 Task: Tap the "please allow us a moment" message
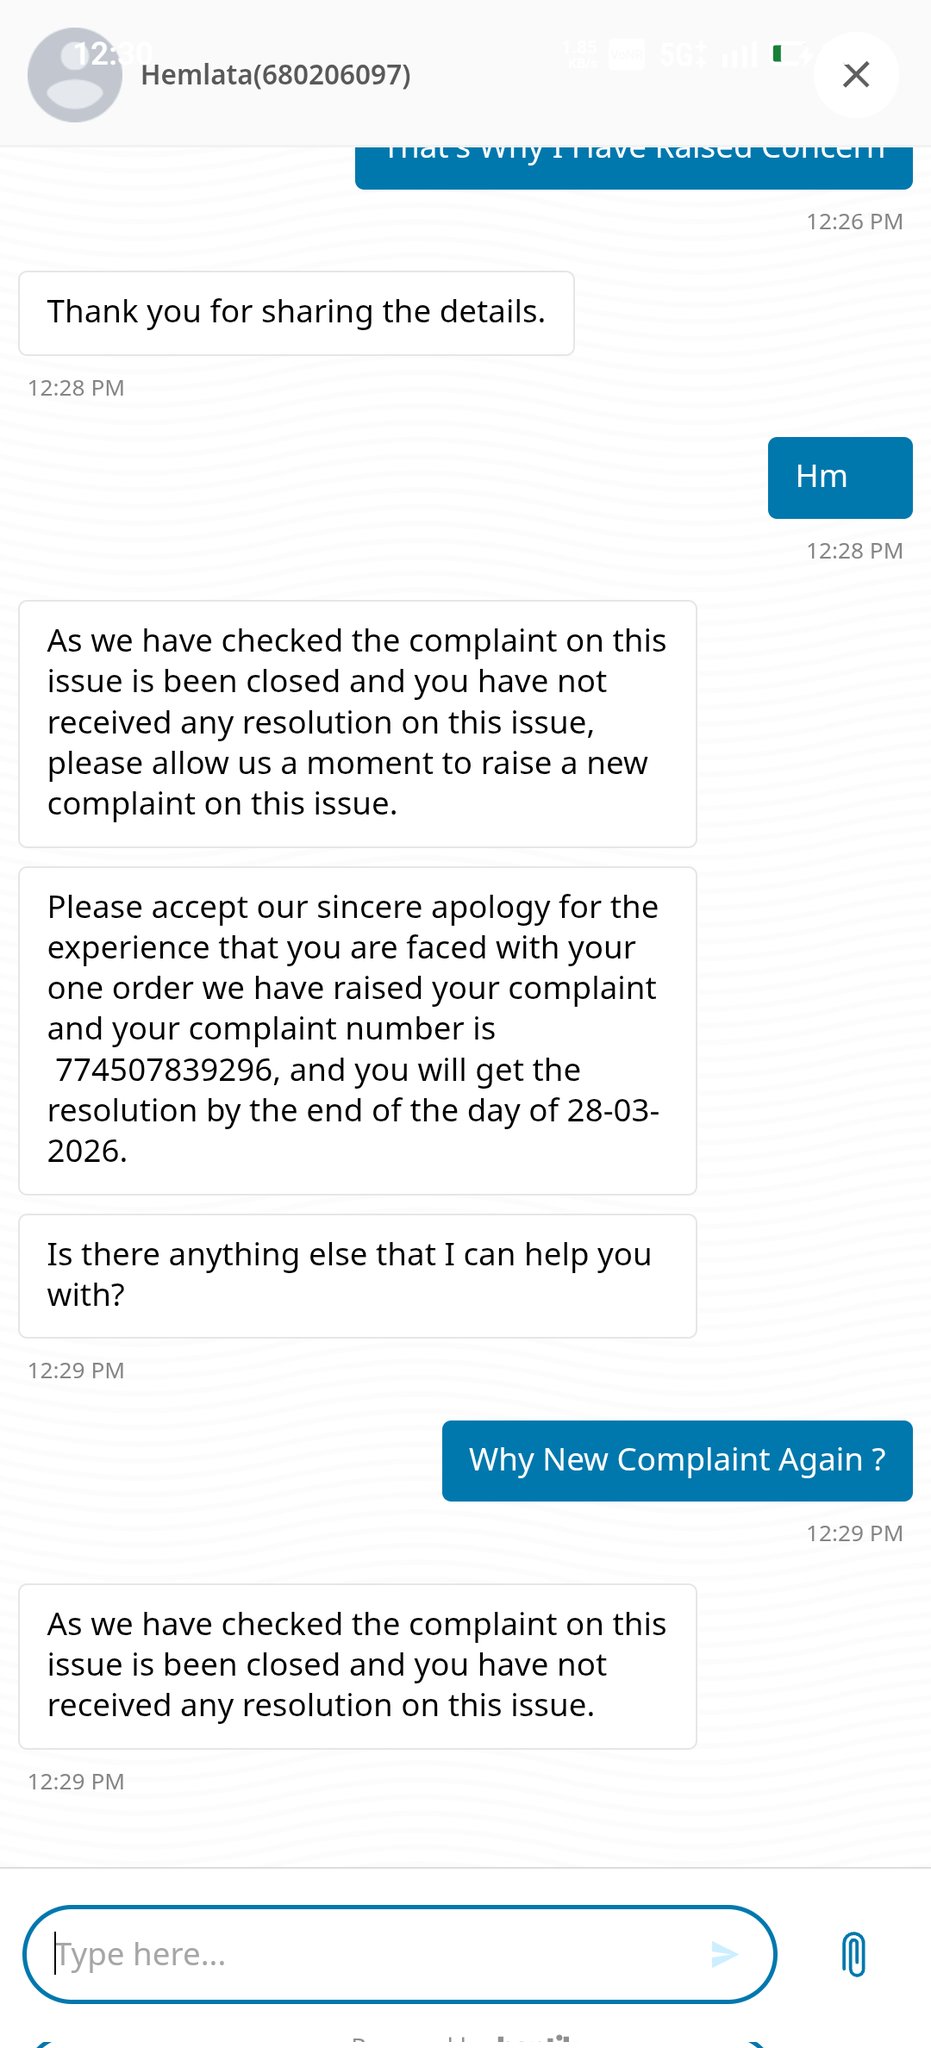[x=357, y=723]
